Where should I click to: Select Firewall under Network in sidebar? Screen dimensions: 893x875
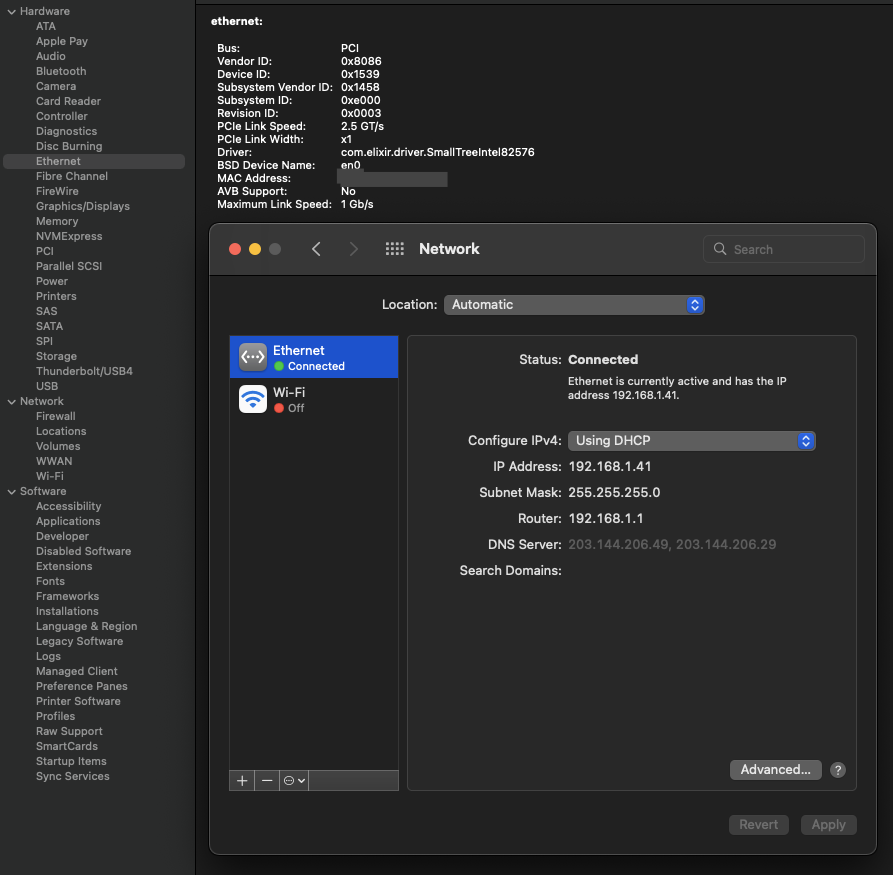point(56,416)
